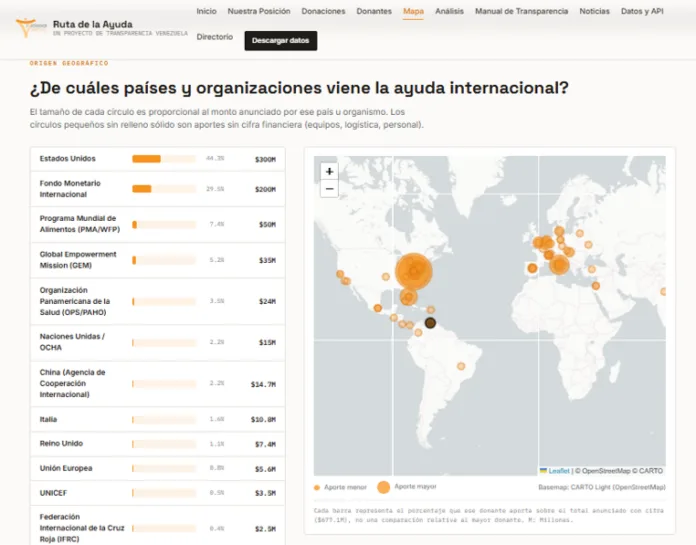Select Organización Panamericana de la Salud row
Viewport: 696px width, 545px height.
158,301
